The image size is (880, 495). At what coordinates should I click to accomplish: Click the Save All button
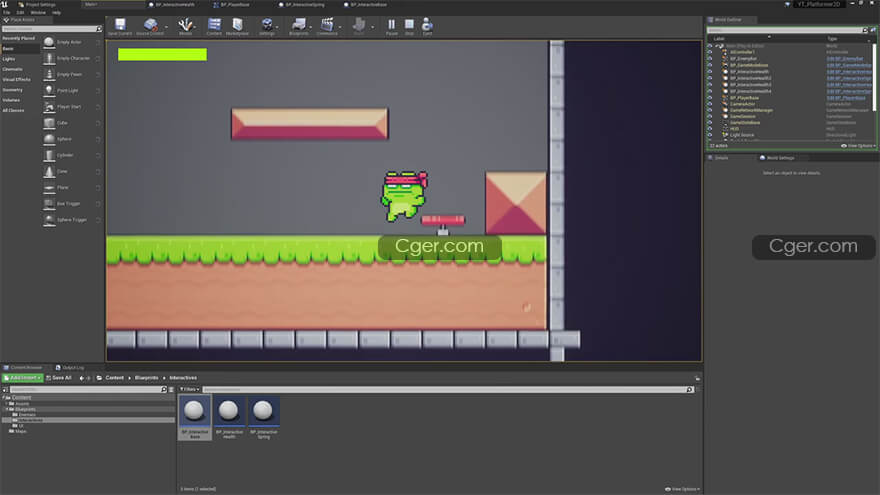point(60,378)
